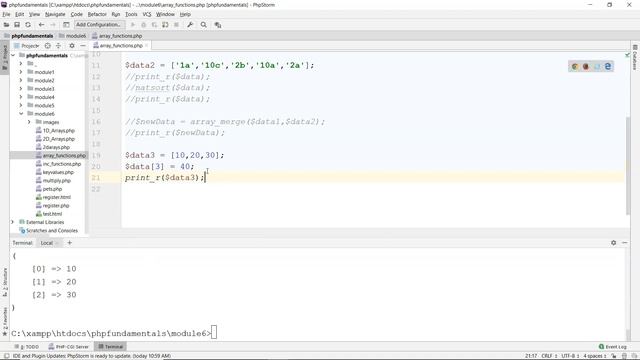This screenshot has width=640, height=360.
Task: Expand External Libraries node
Action: 13,222
